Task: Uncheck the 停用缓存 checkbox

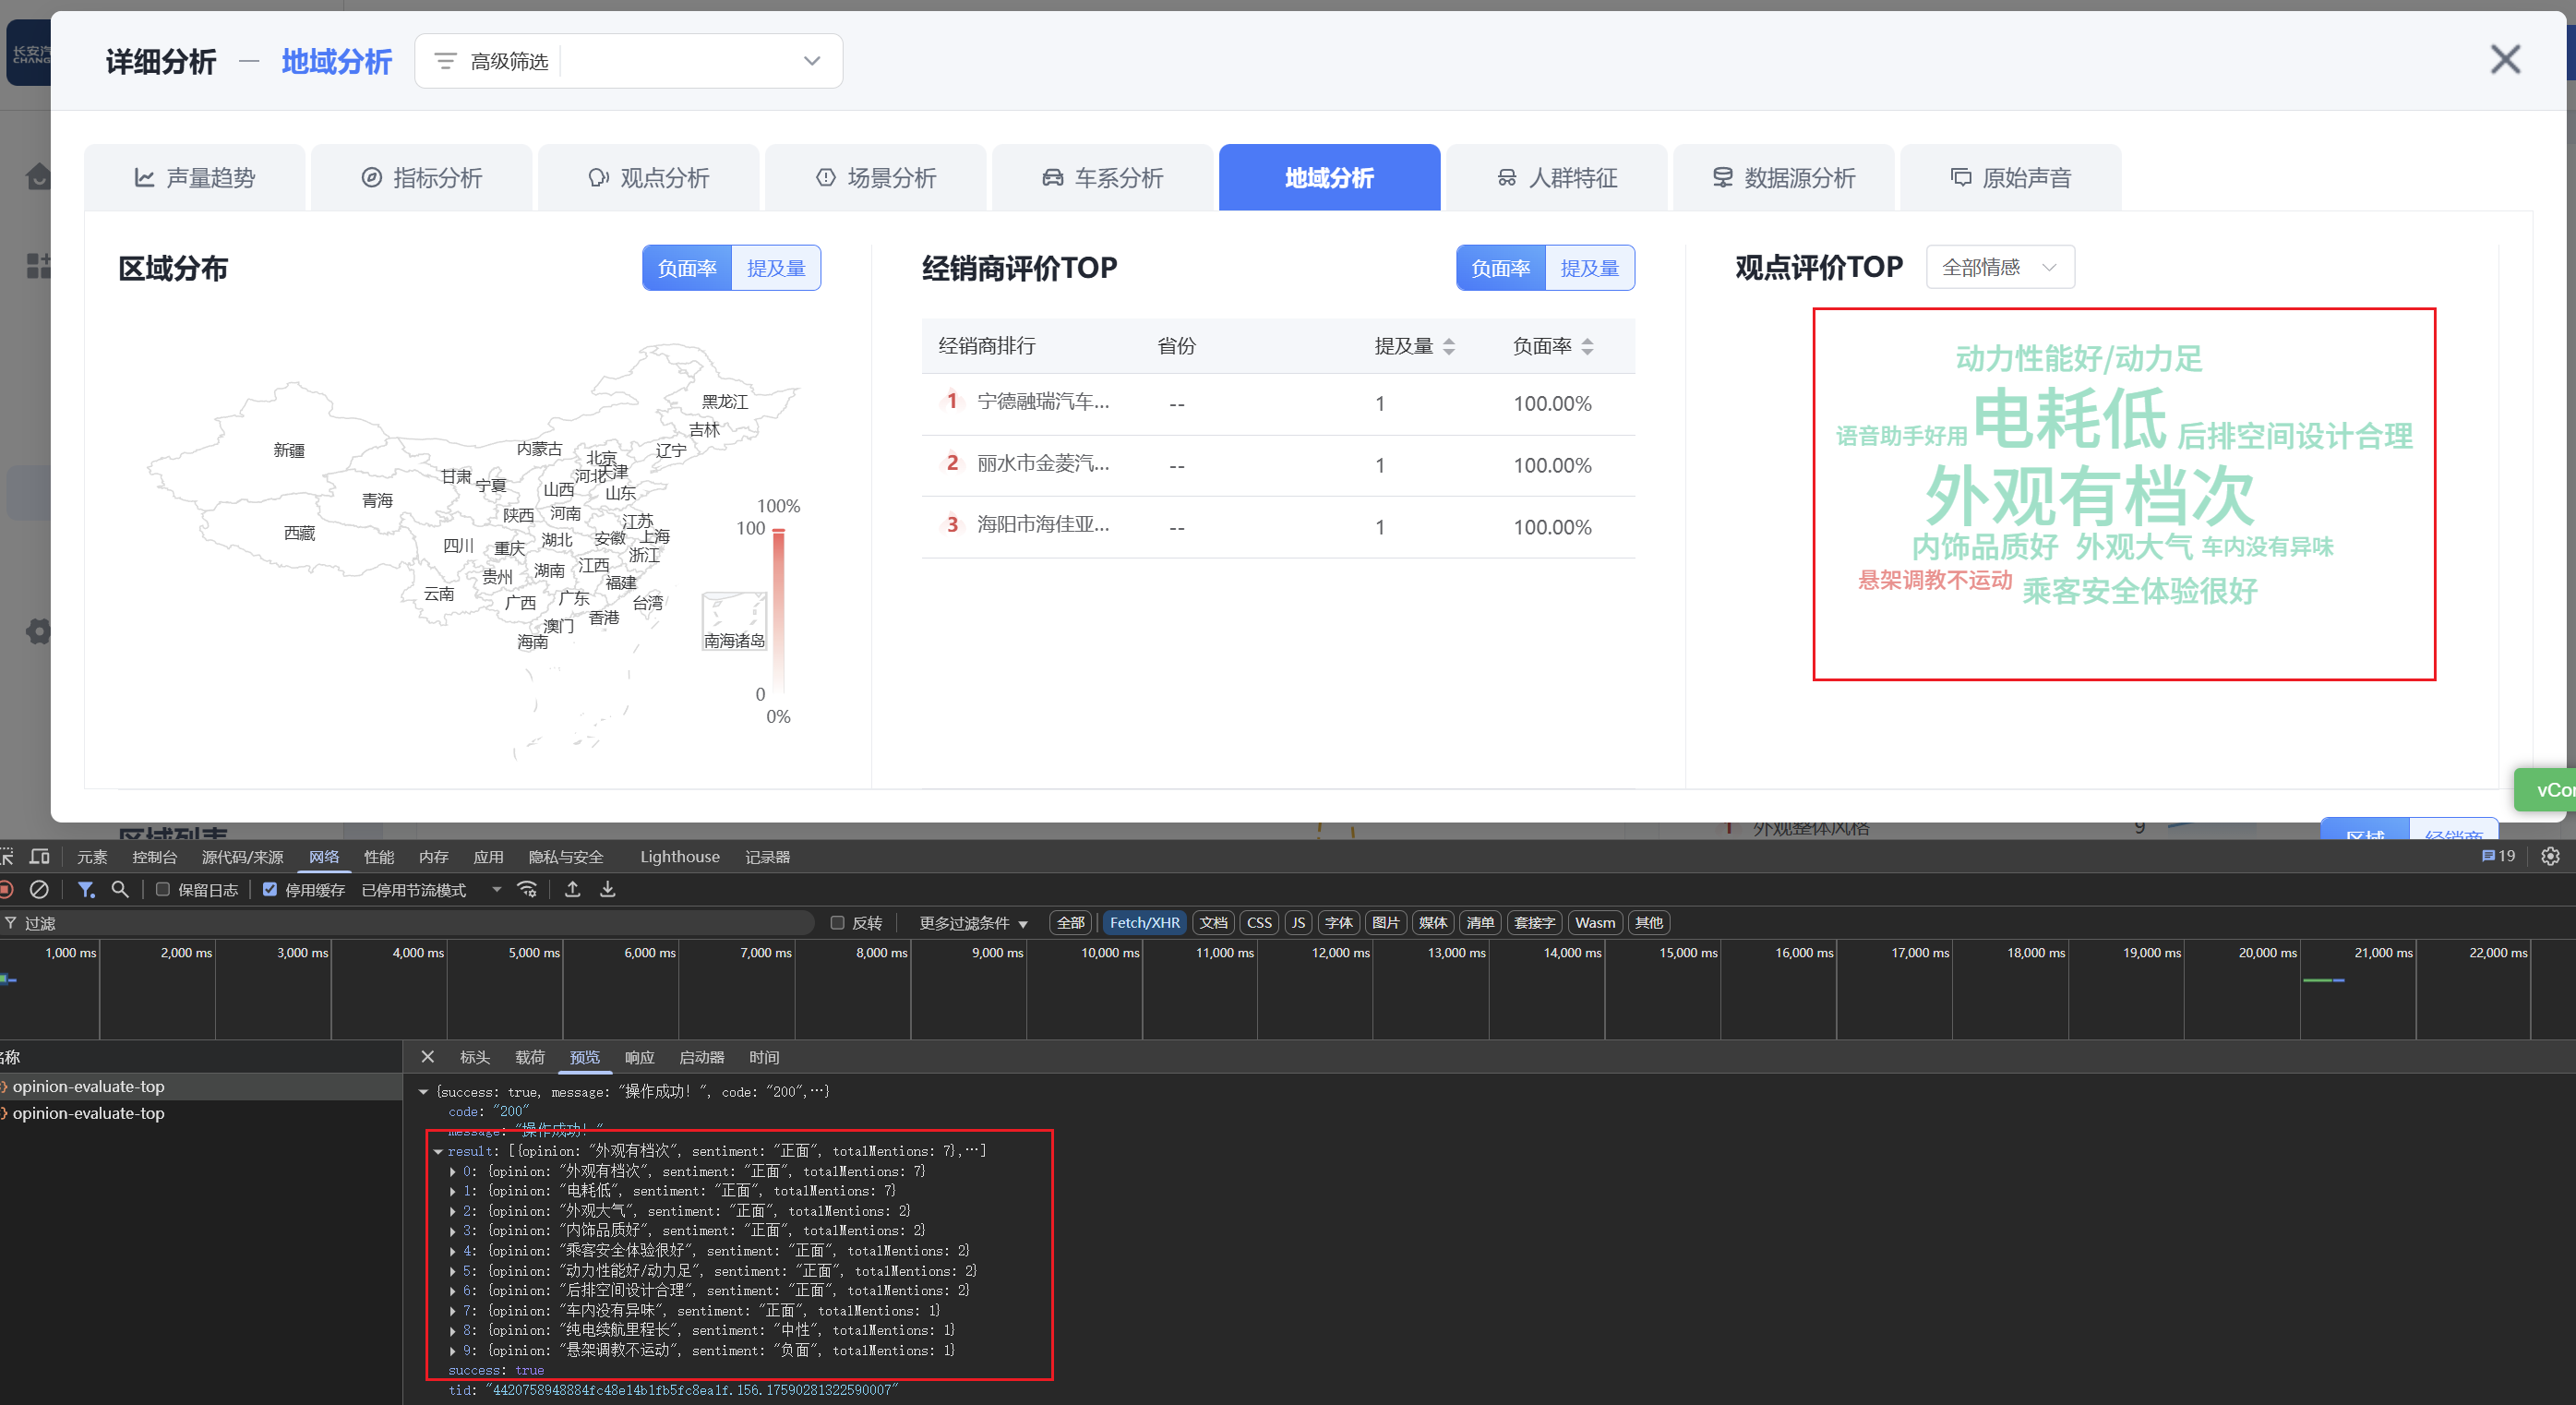Action: [x=270, y=889]
